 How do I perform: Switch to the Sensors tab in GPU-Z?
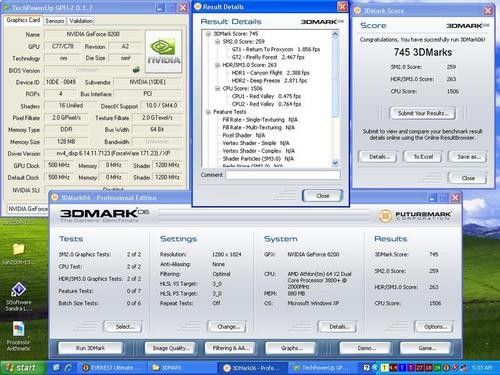tap(55, 21)
